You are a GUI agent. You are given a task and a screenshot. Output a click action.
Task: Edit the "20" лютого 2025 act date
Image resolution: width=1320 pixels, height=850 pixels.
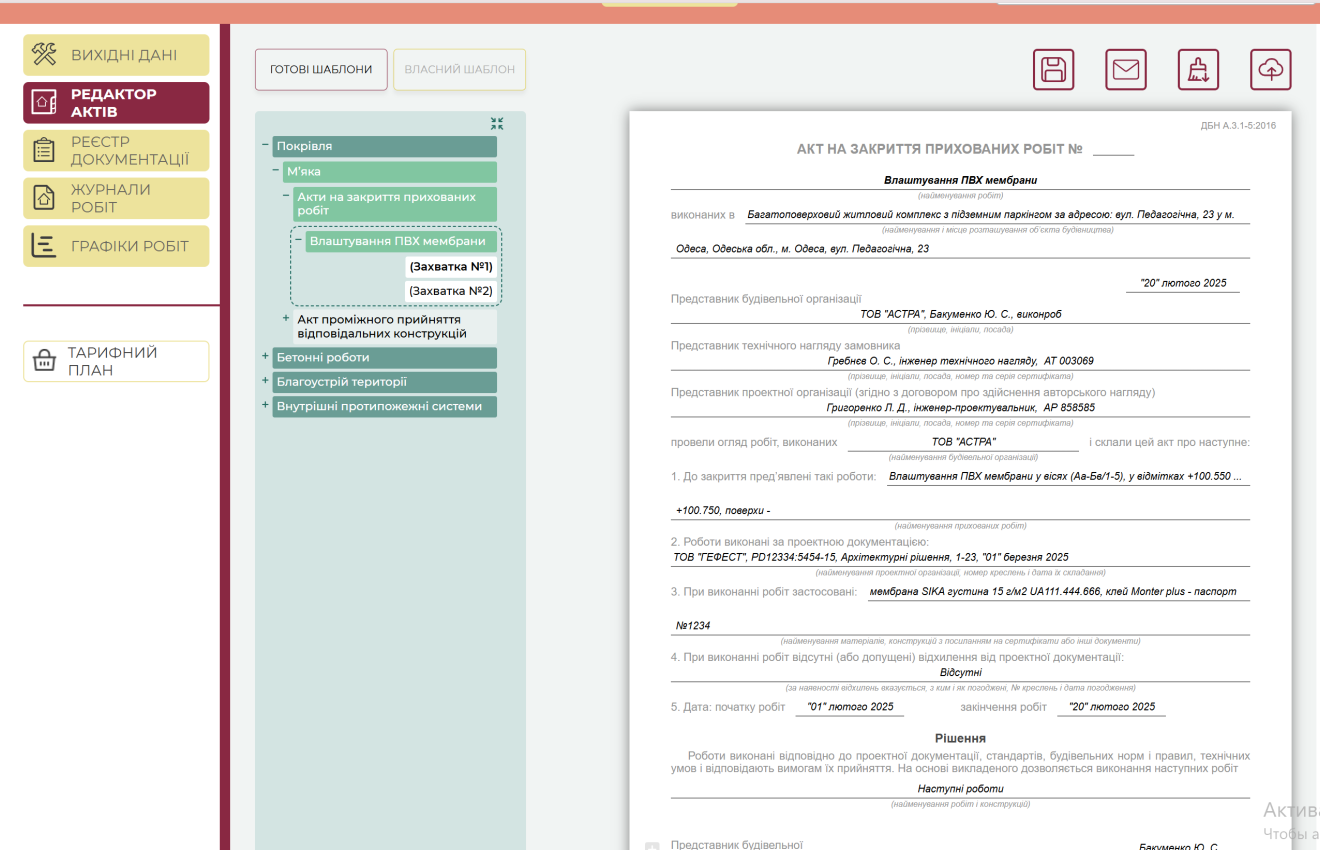pyautogui.click(x=1182, y=283)
